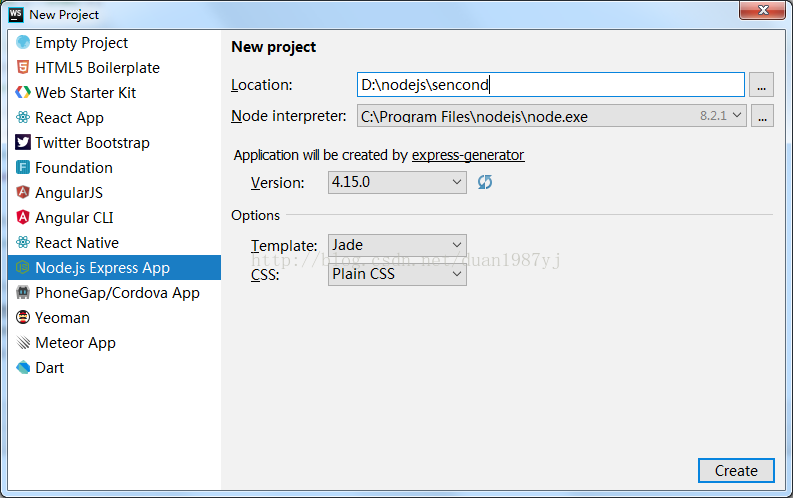
Task: Click the Dart logo icon
Action: 23,368
